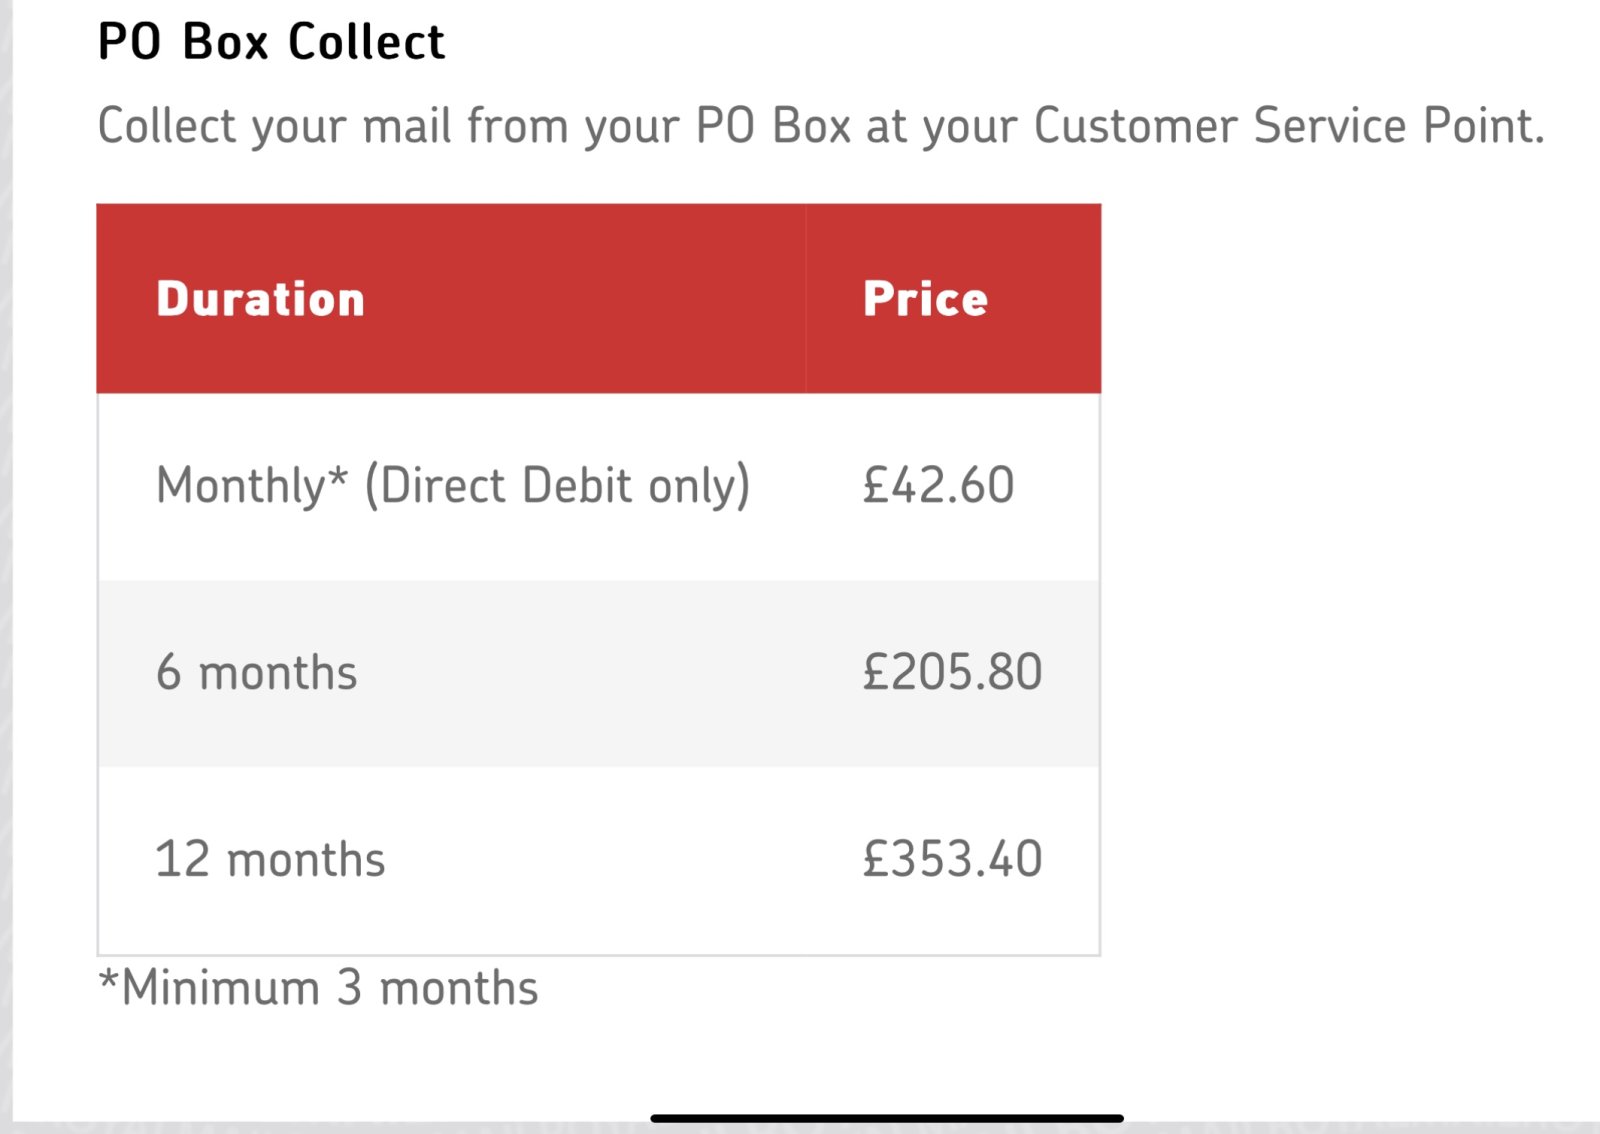Select the 12 months duration cell
Image resolution: width=1600 pixels, height=1134 pixels.
[x=270, y=860]
